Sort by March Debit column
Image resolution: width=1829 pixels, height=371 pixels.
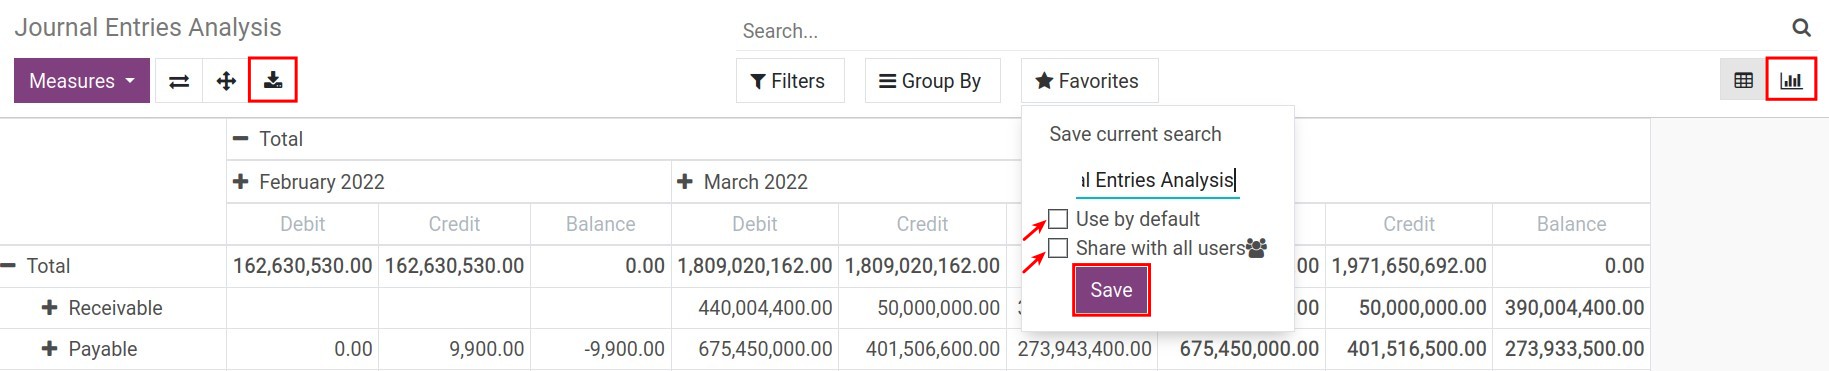(754, 224)
